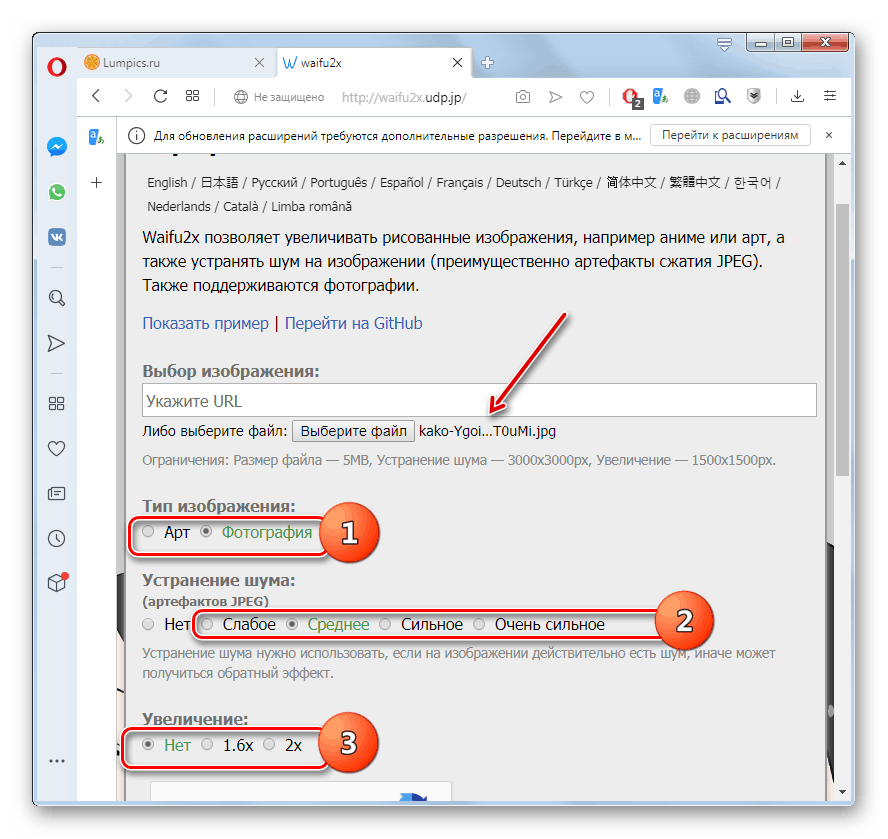Add page to bookmarks via heart icon
This screenshot has height=839, width=888.
click(587, 97)
